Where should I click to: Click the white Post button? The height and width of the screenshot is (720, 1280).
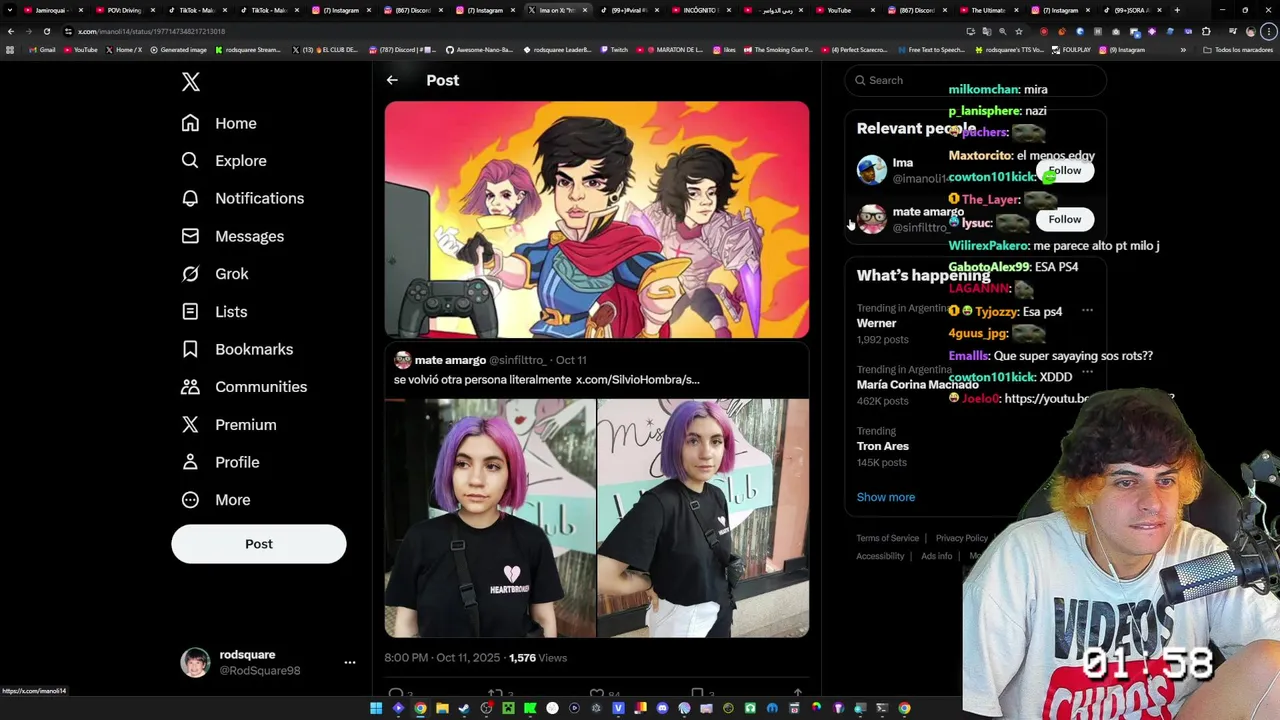tap(259, 544)
